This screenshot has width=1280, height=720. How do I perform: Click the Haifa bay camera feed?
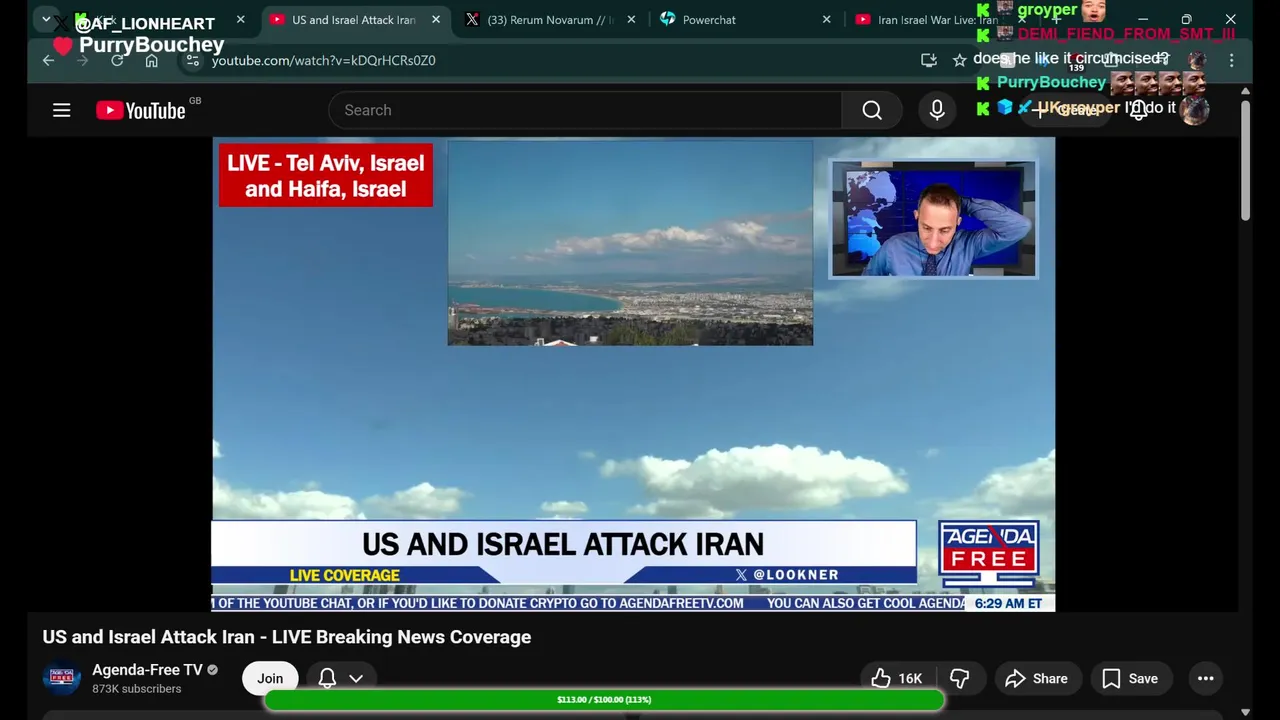click(x=630, y=243)
